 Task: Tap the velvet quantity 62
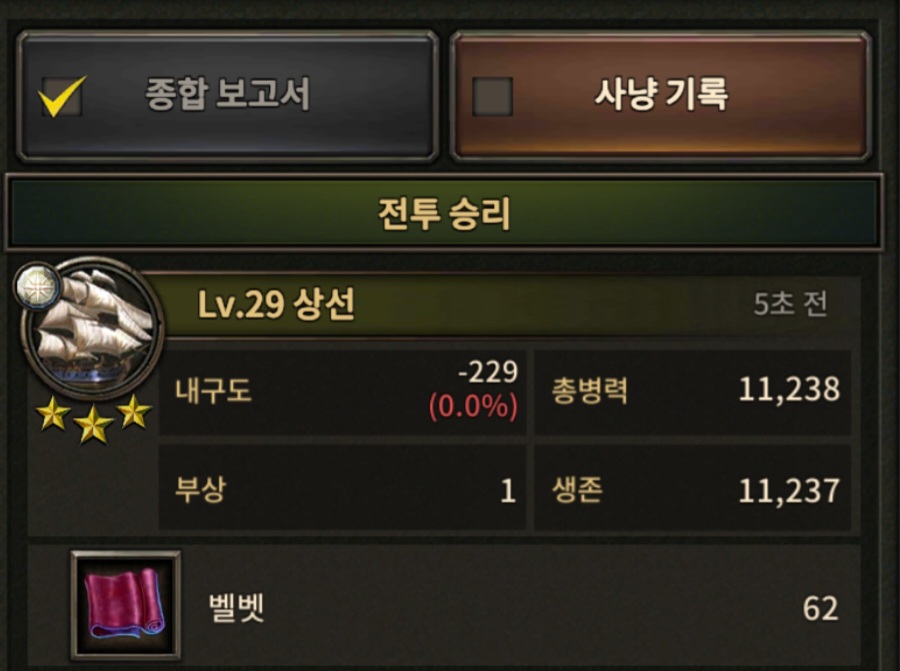(x=820, y=608)
